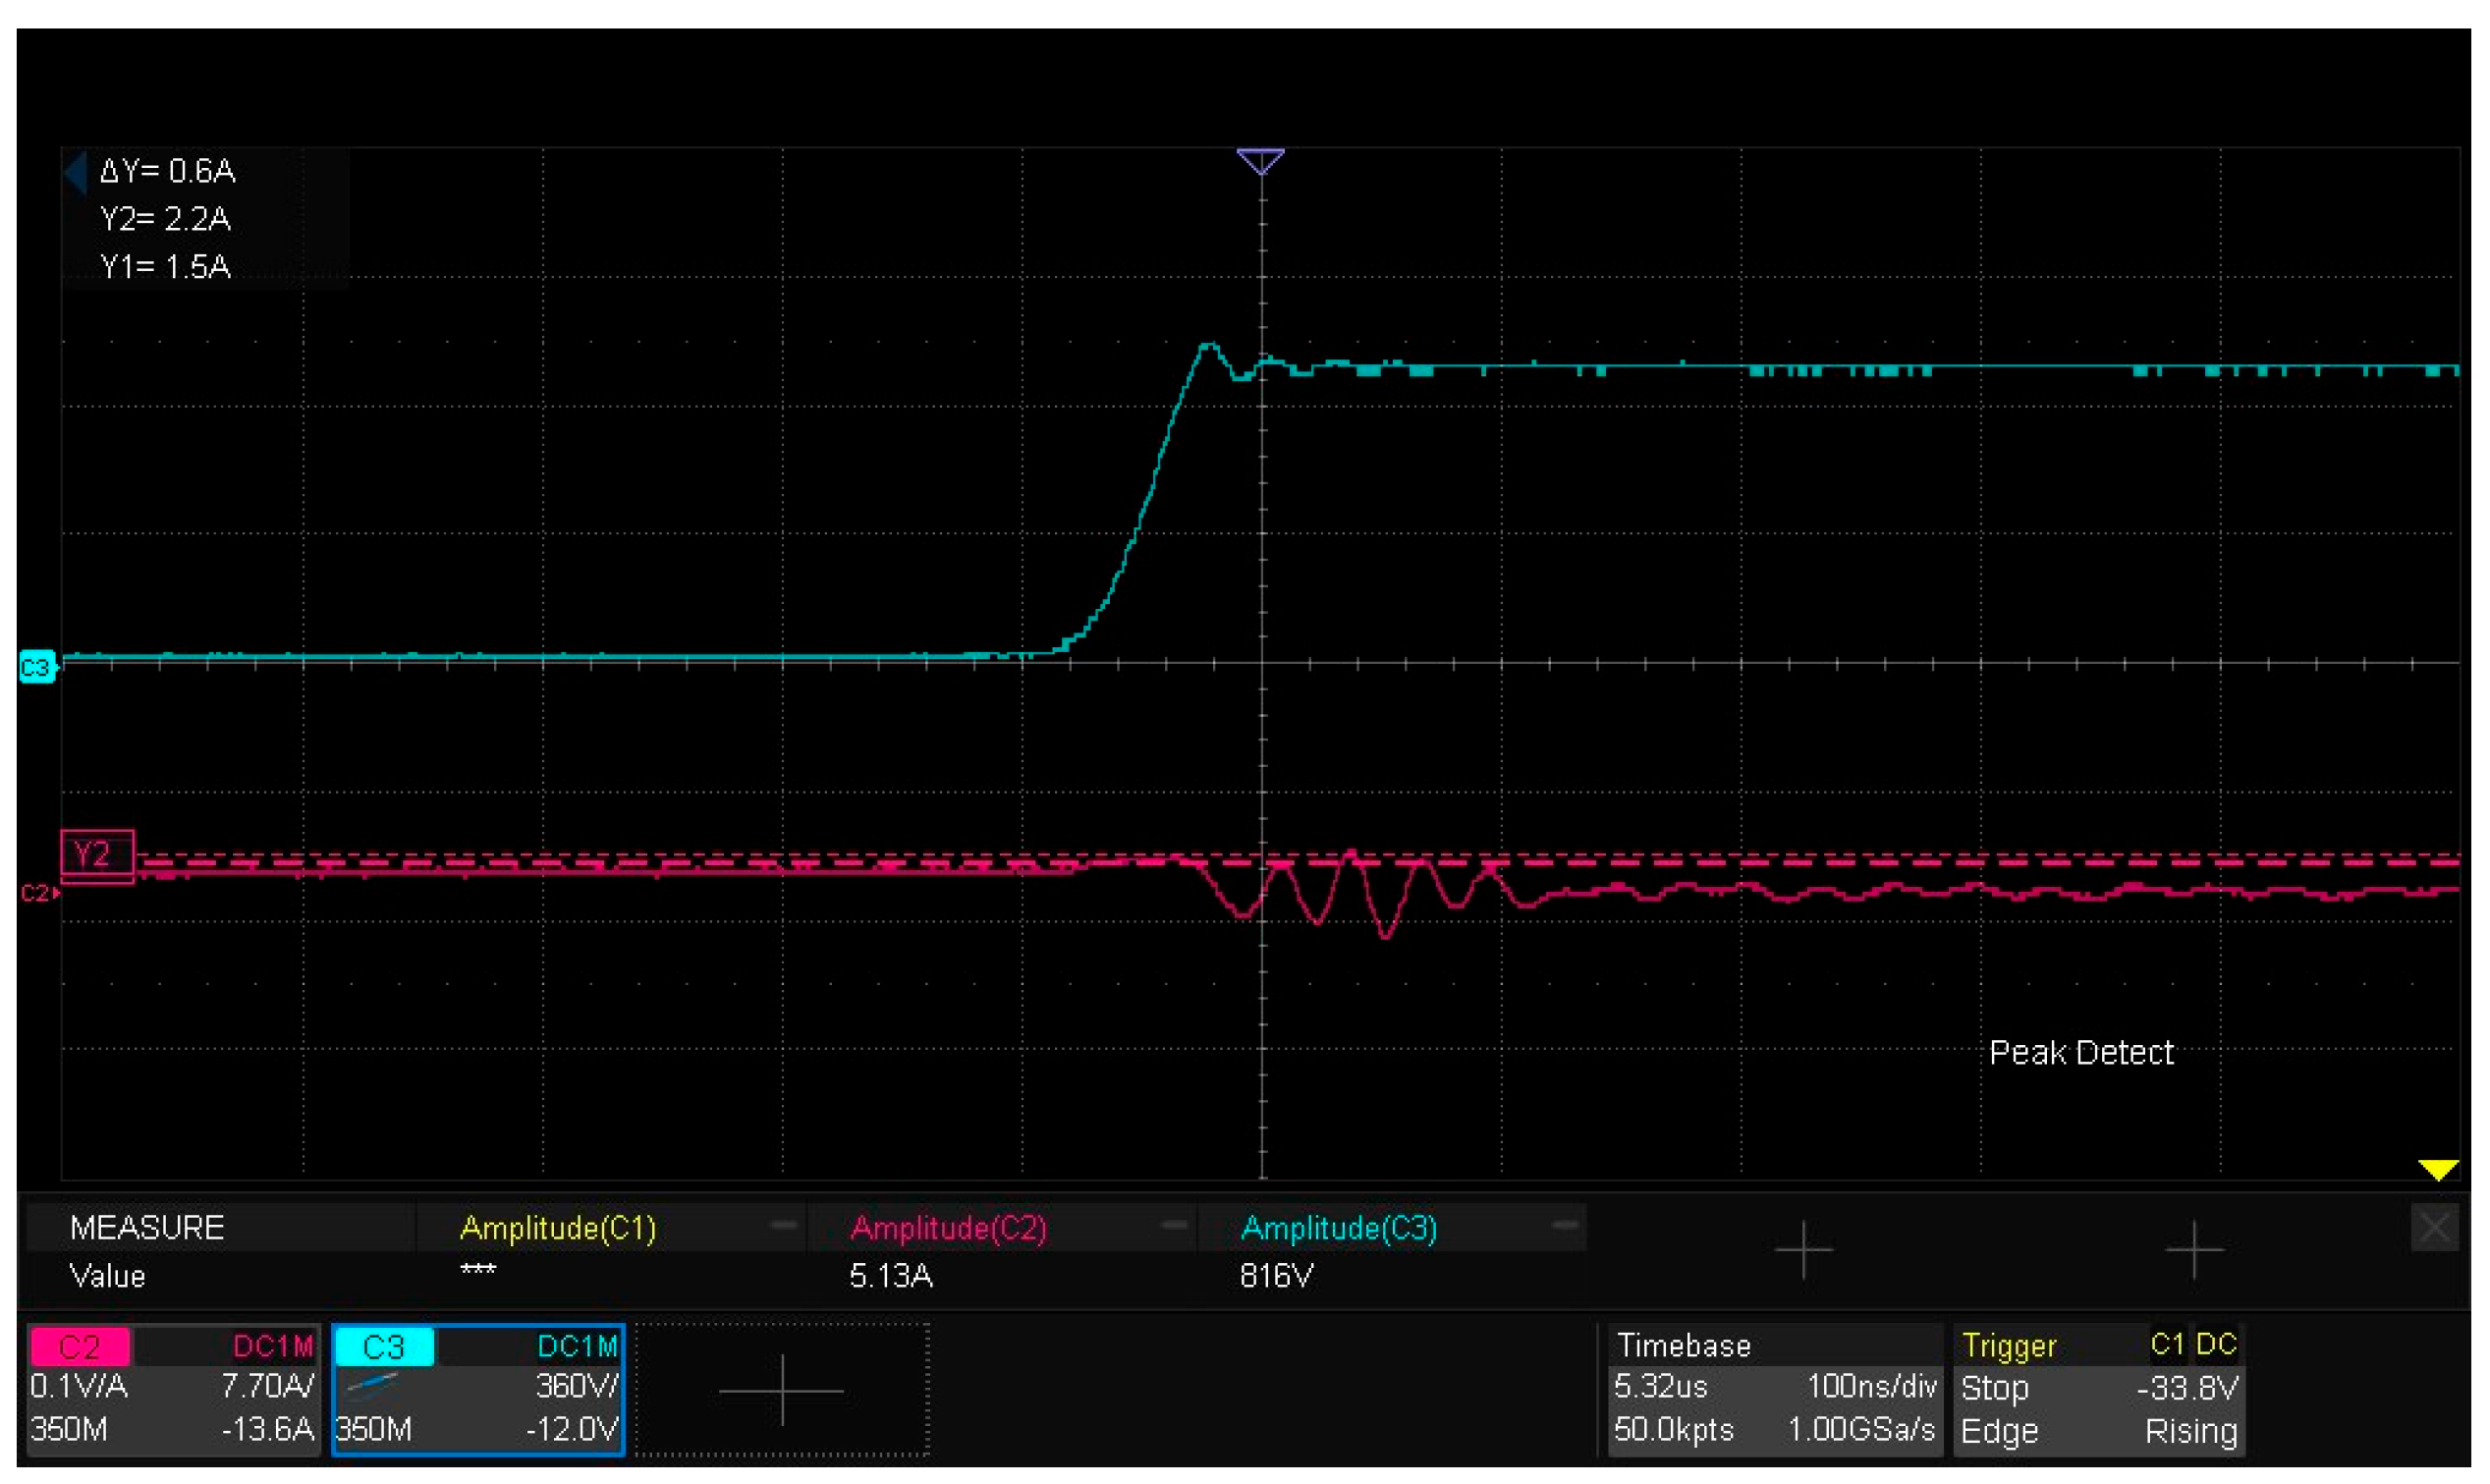Add a measurement in first empty plus slot
2490x1484 pixels.
pos(1803,1249)
